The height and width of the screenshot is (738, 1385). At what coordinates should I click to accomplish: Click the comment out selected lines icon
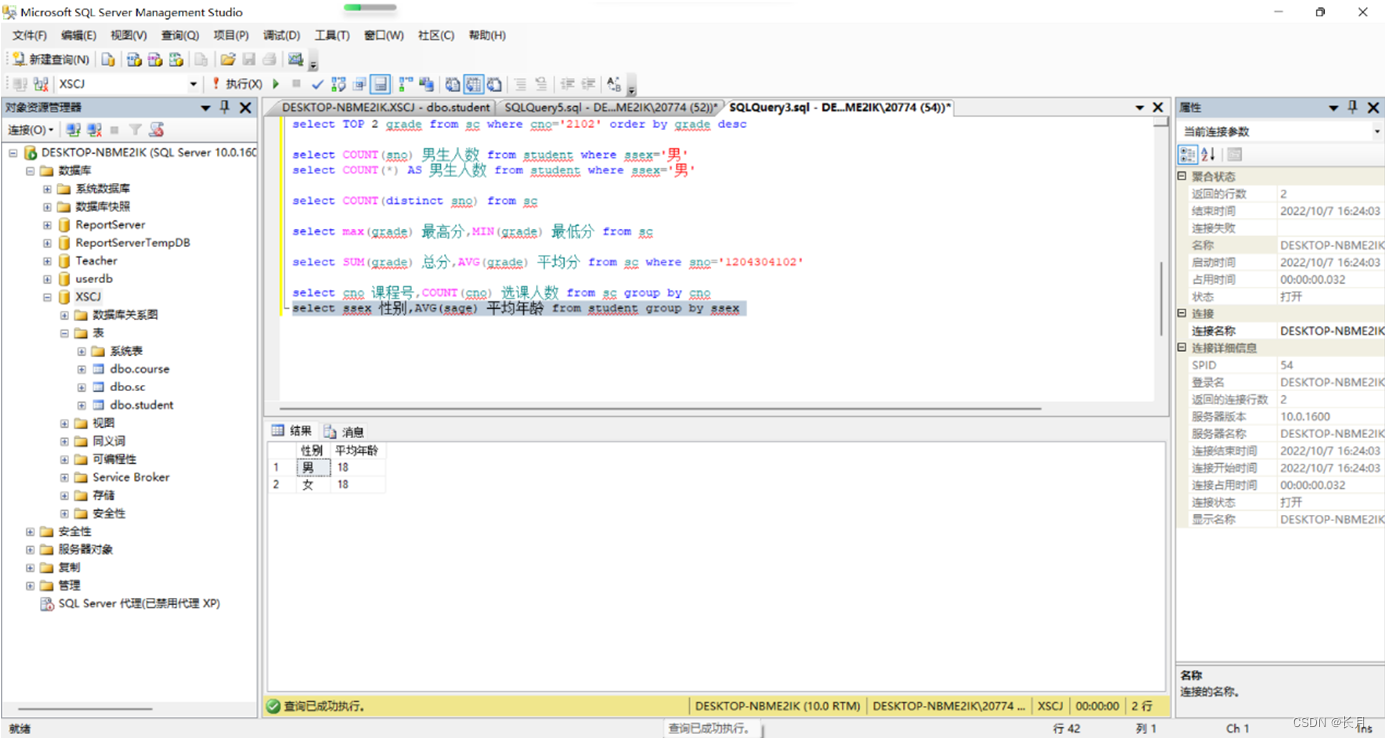pos(520,84)
